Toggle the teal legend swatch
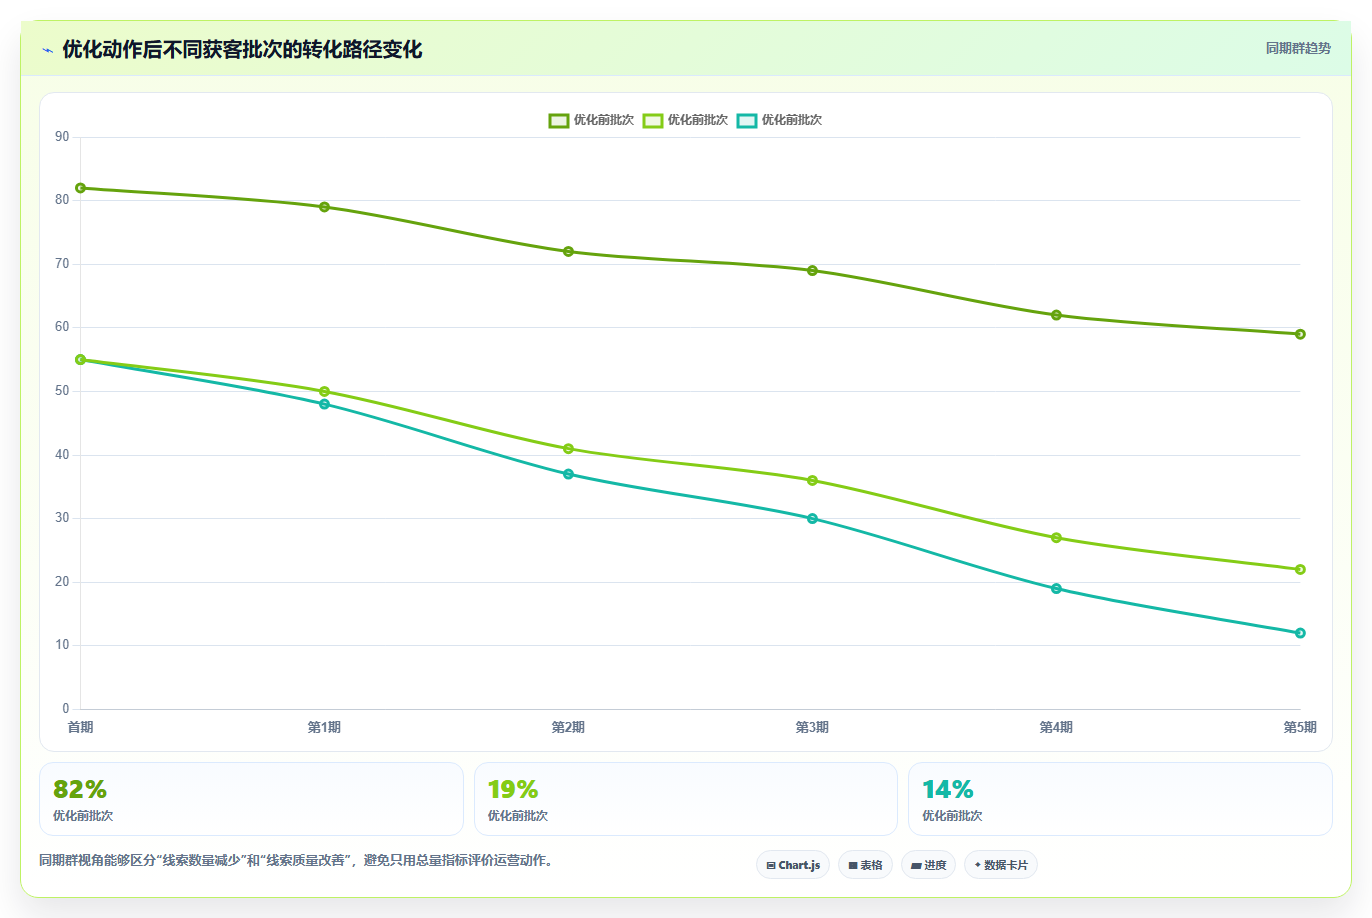 click(747, 120)
